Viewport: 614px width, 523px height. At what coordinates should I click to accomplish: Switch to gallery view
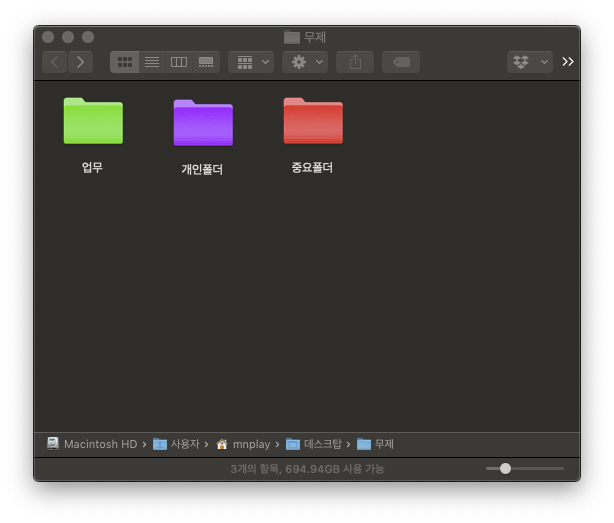[x=206, y=62]
